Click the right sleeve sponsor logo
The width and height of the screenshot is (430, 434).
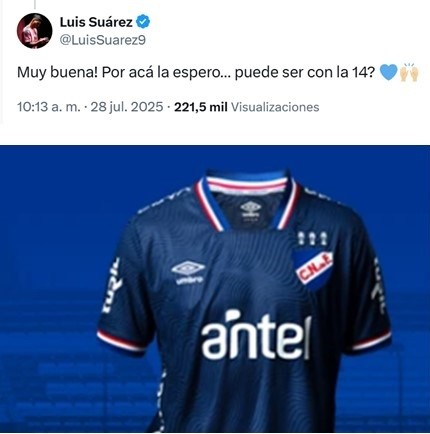(x=379, y=286)
